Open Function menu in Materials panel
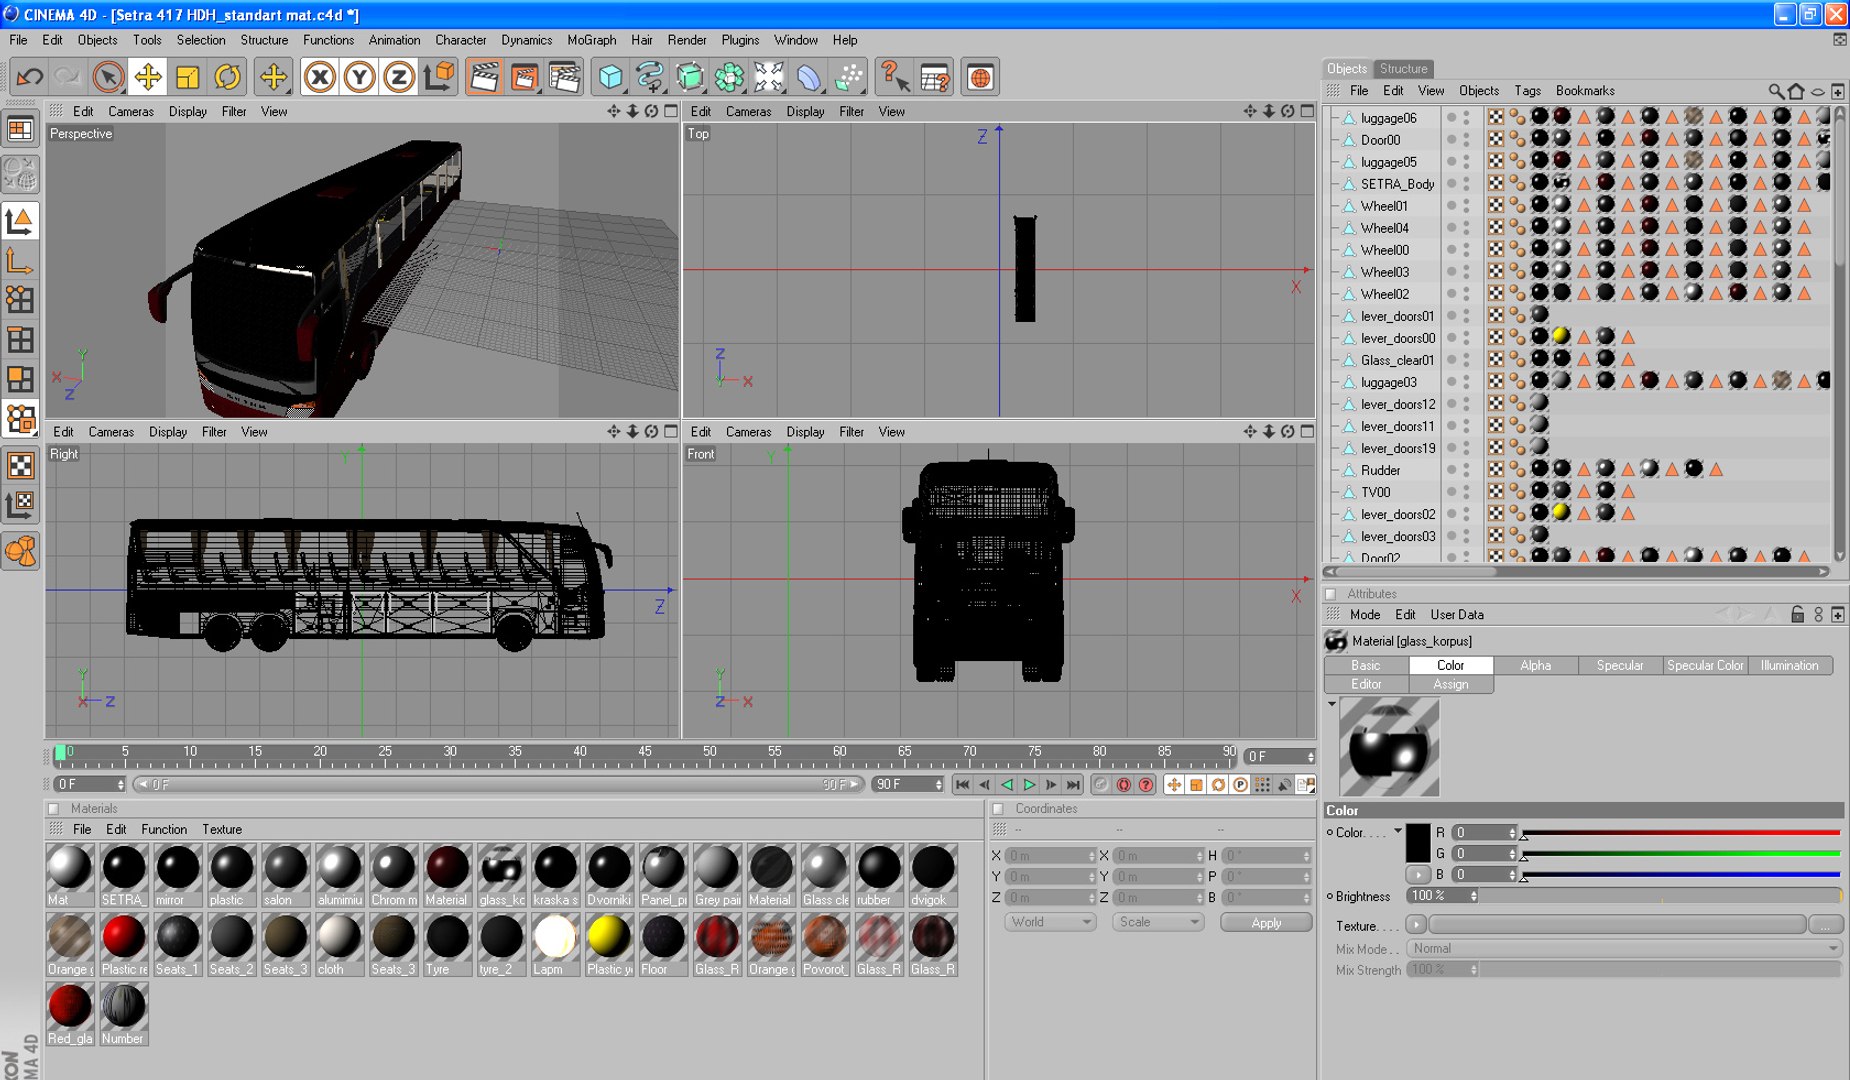This screenshot has height=1080, width=1850. [164, 829]
